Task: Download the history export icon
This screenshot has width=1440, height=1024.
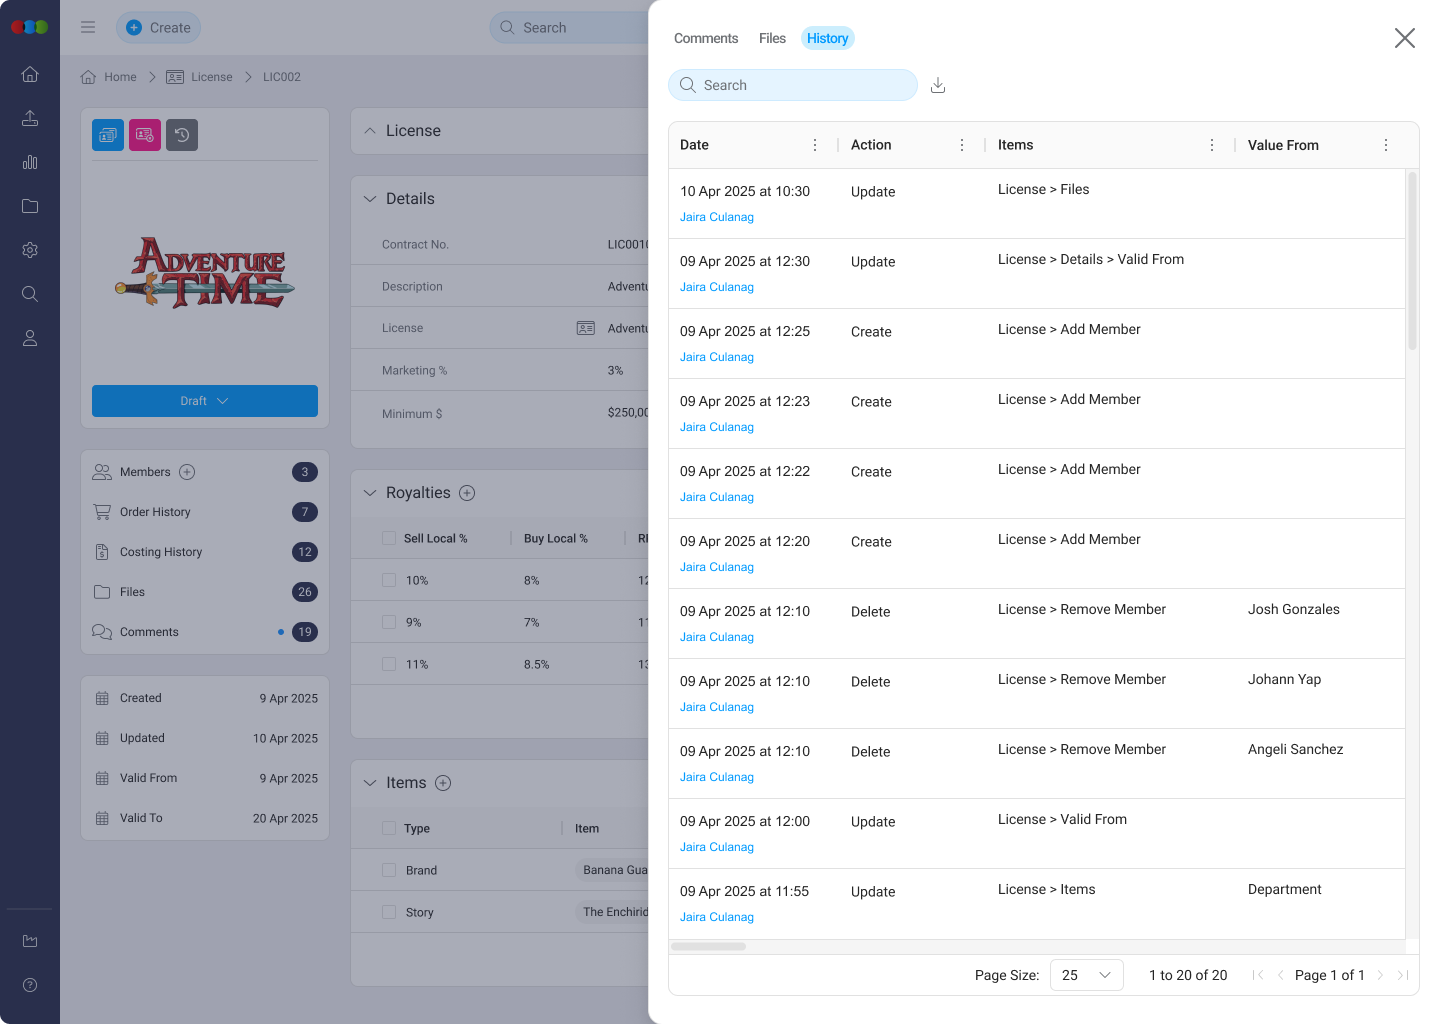Action: [x=937, y=86]
